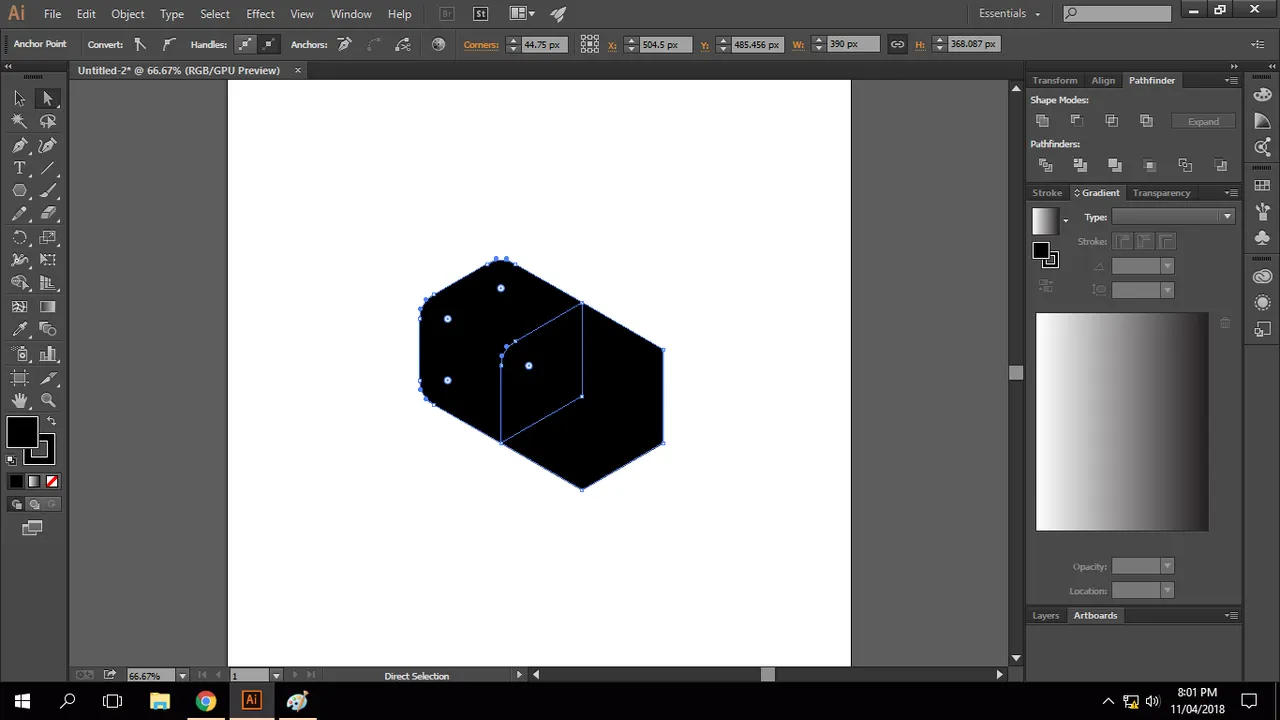Reset default fill and stroke
The width and height of the screenshot is (1280, 720).
[11, 460]
